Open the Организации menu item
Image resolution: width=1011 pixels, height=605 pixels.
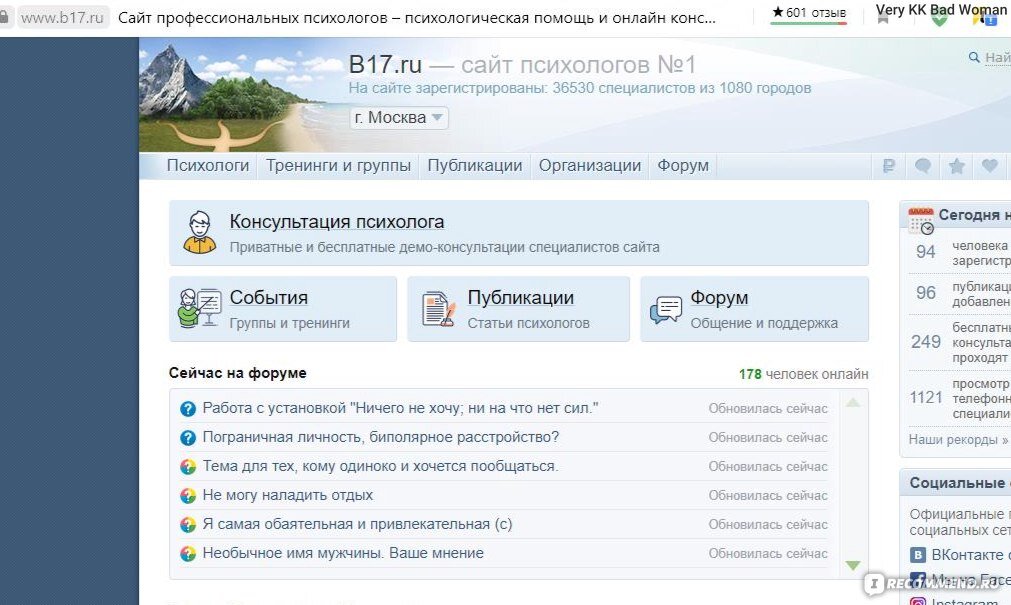pyautogui.click(x=589, y=165)
